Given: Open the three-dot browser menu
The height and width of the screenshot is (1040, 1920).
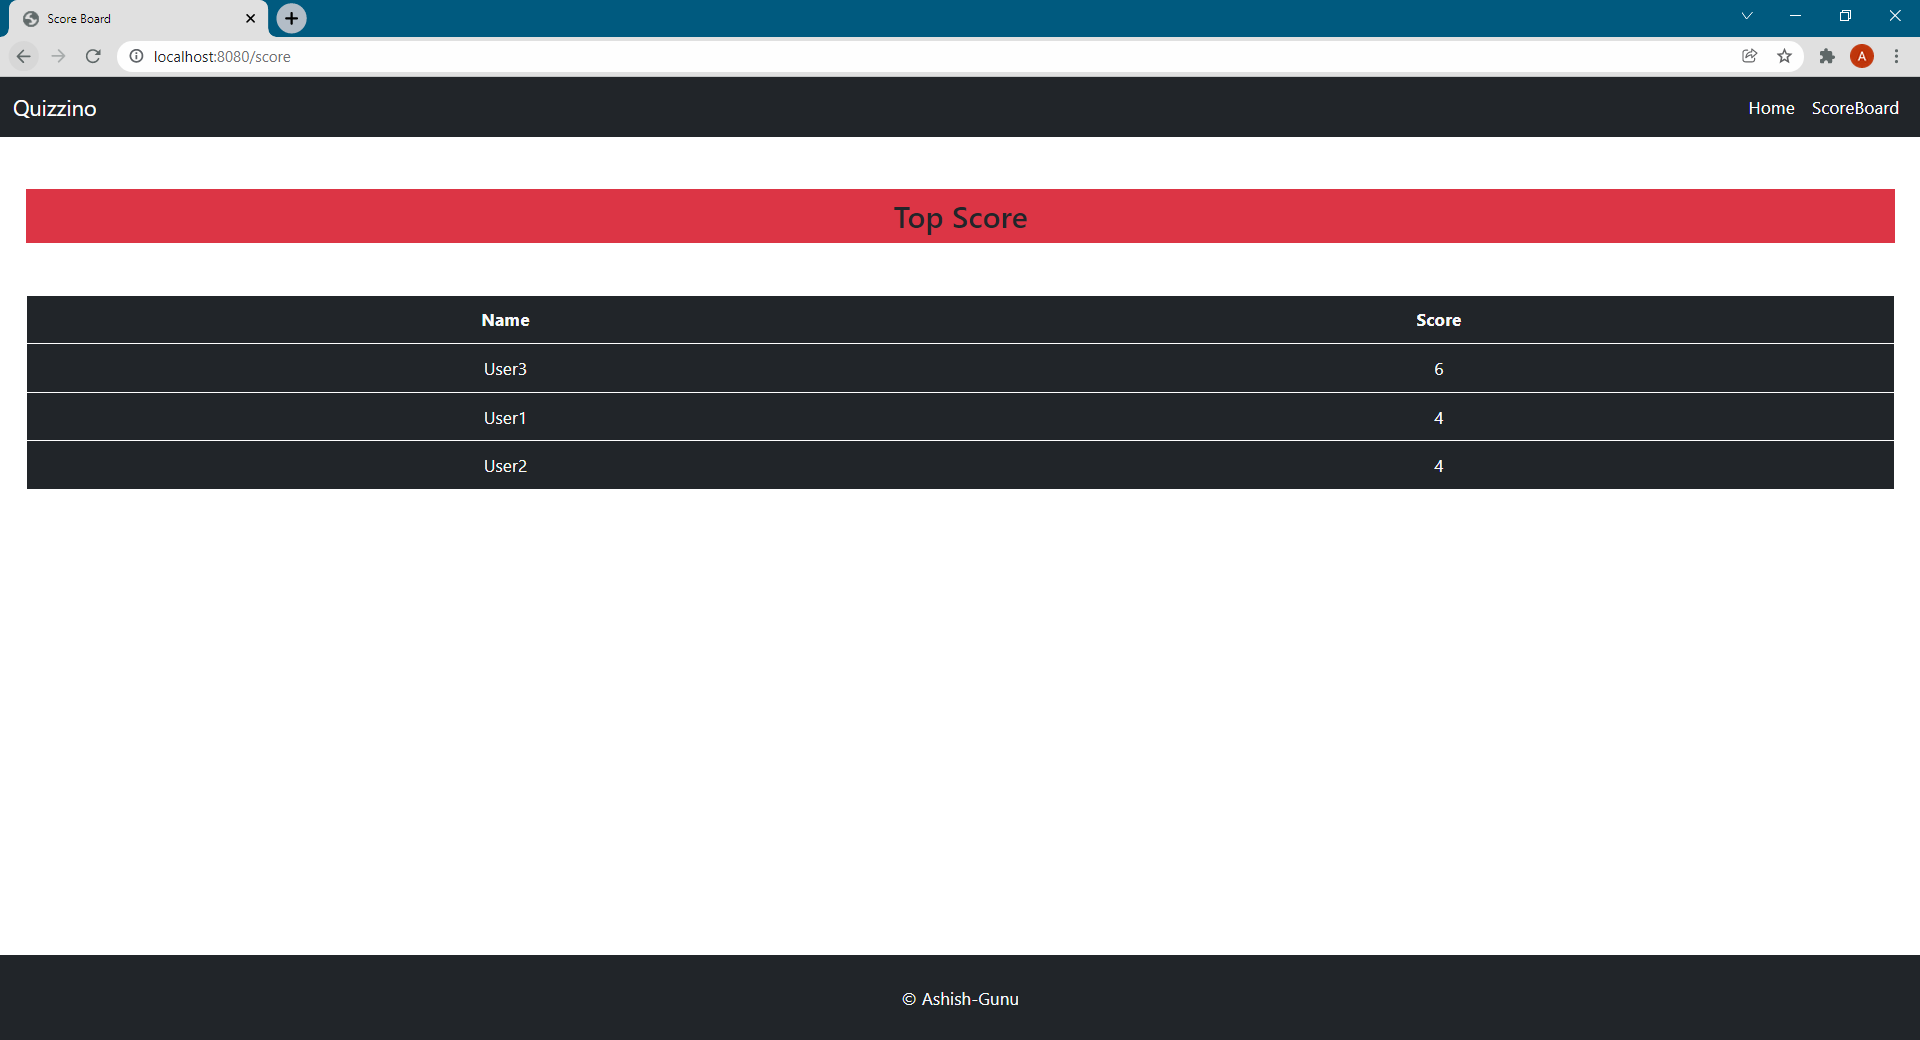Looking at the screenshot, I should click(1897, 56).
